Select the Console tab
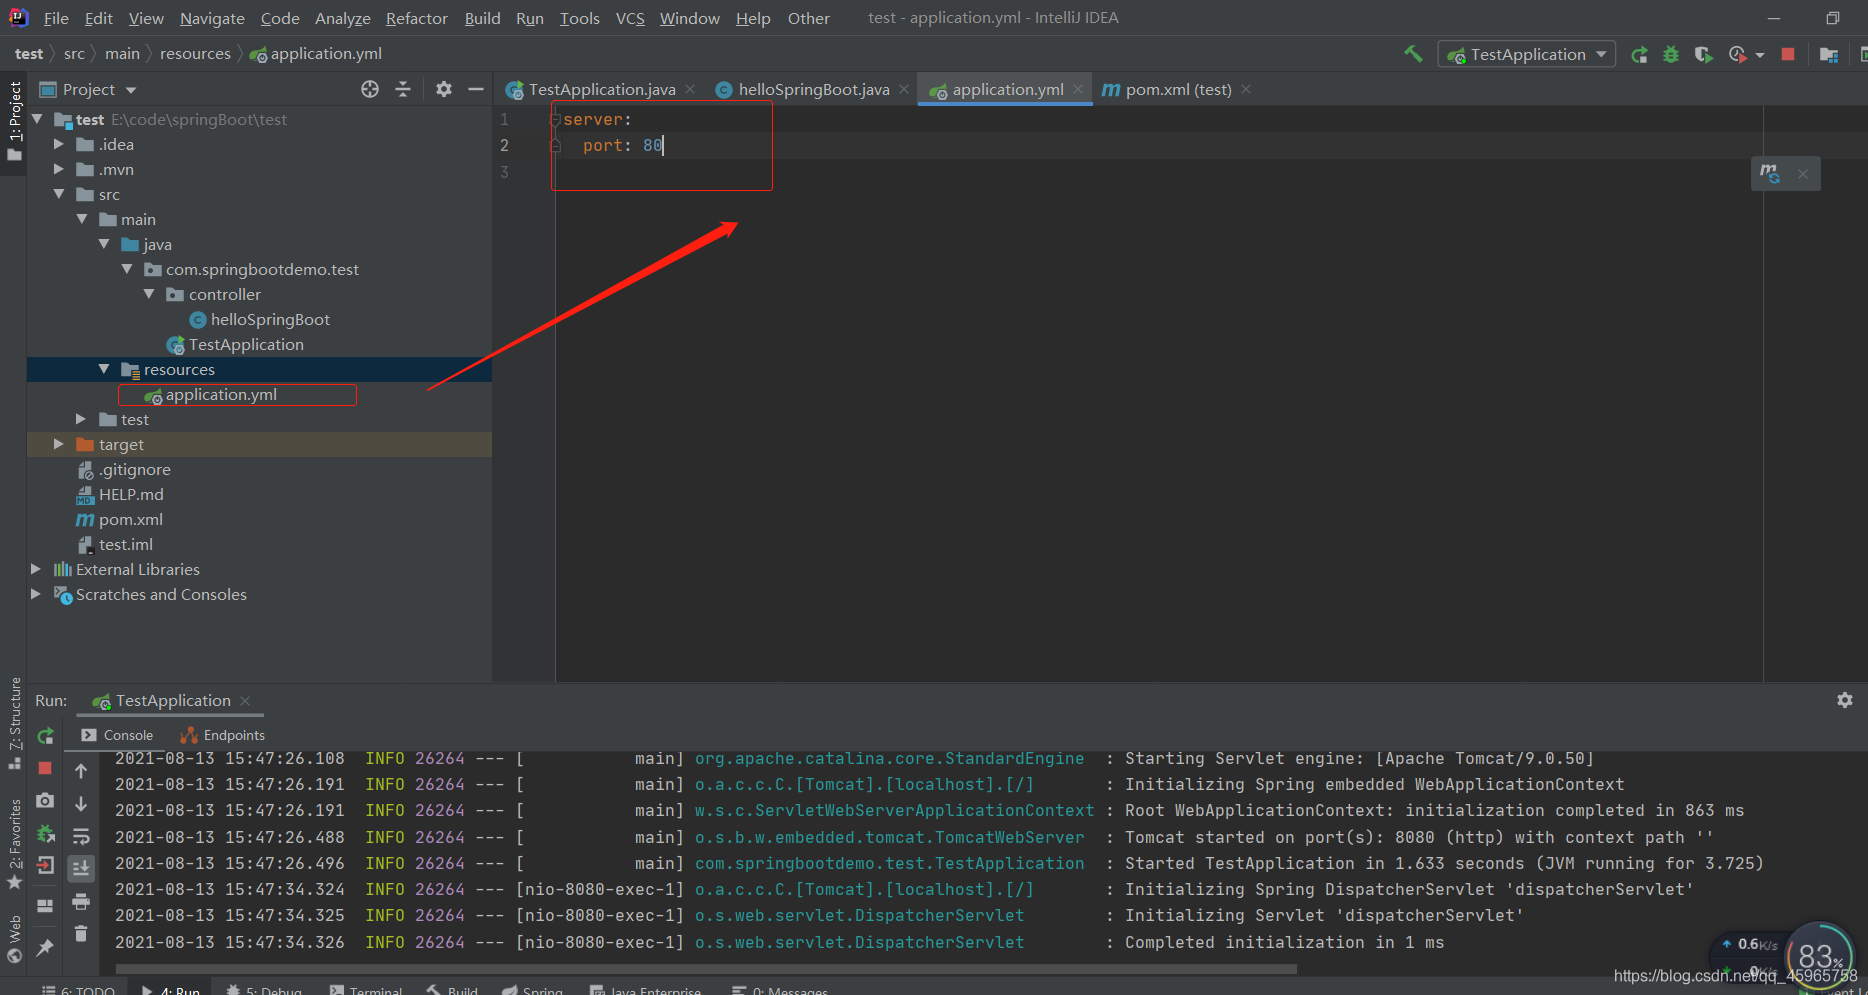The height and width of the screenshot is (995, 1868). coord(118,735)
